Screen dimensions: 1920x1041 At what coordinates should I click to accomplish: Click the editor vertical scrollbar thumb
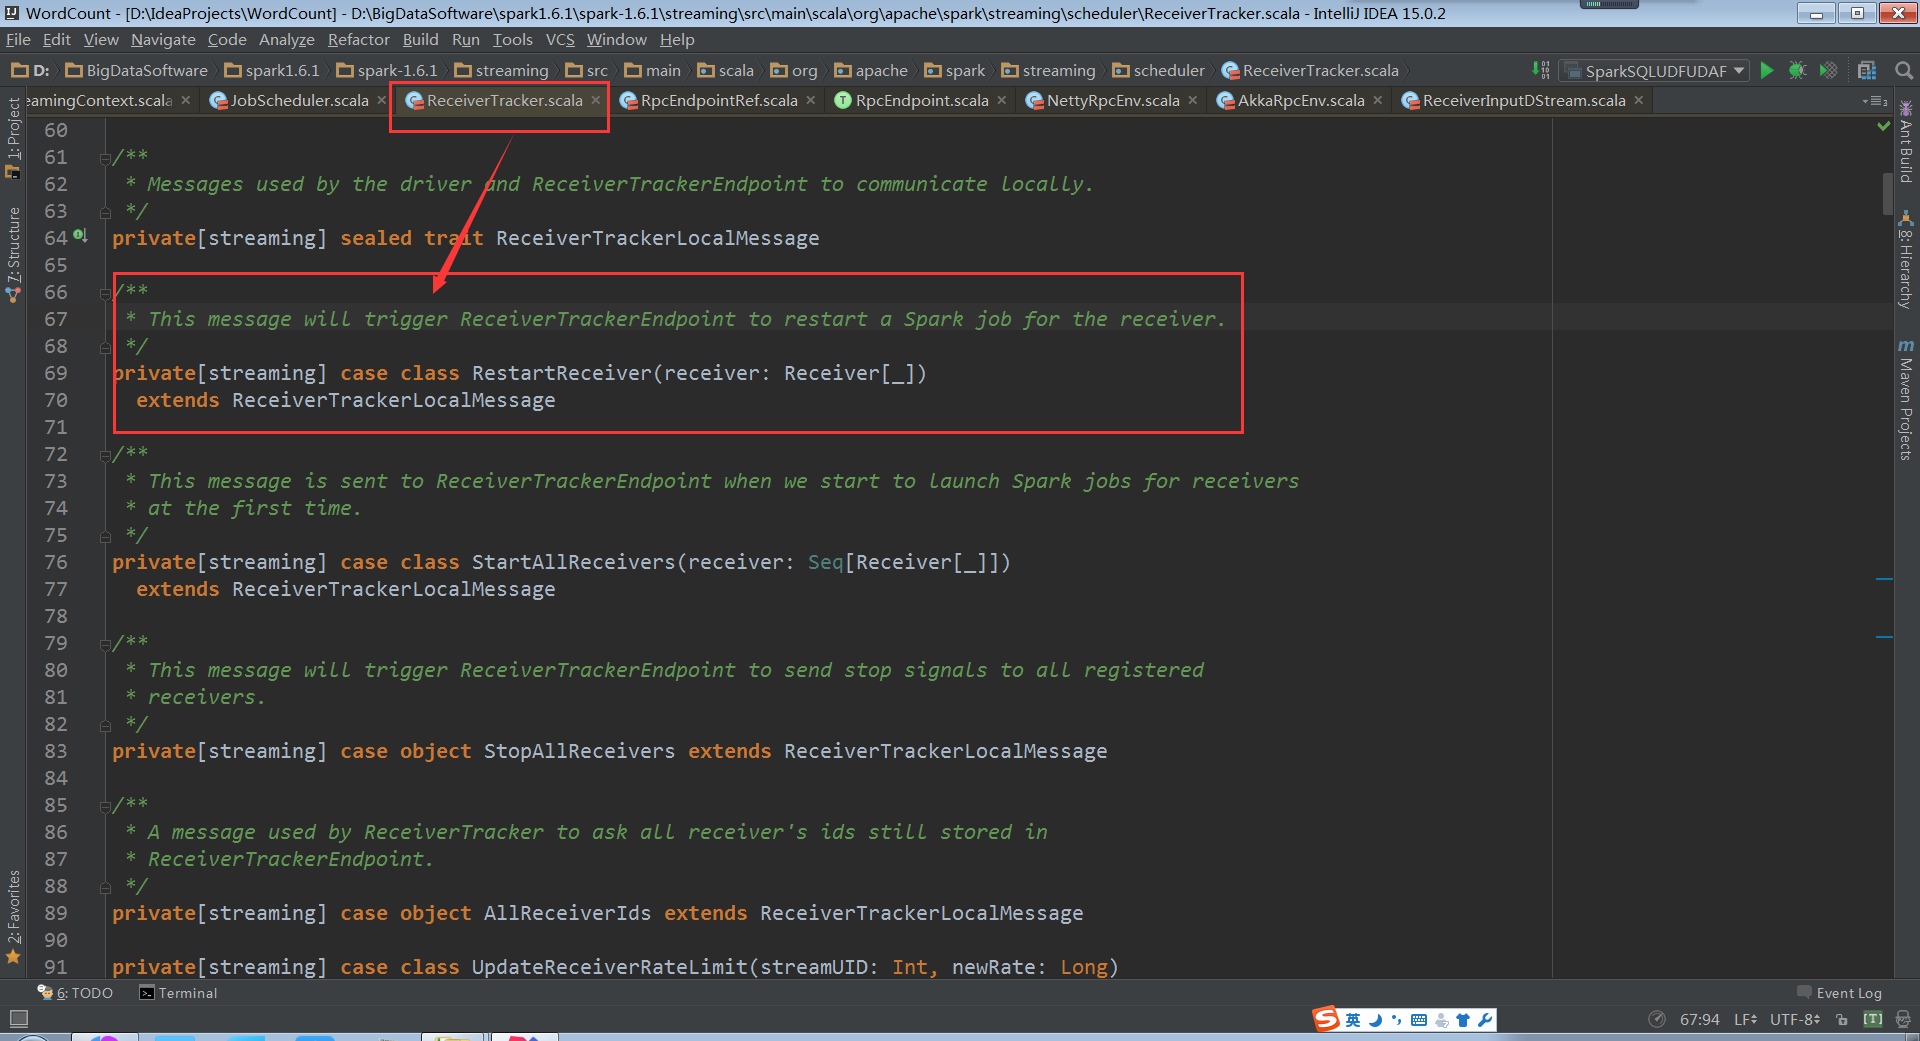tap(1886, 192)
